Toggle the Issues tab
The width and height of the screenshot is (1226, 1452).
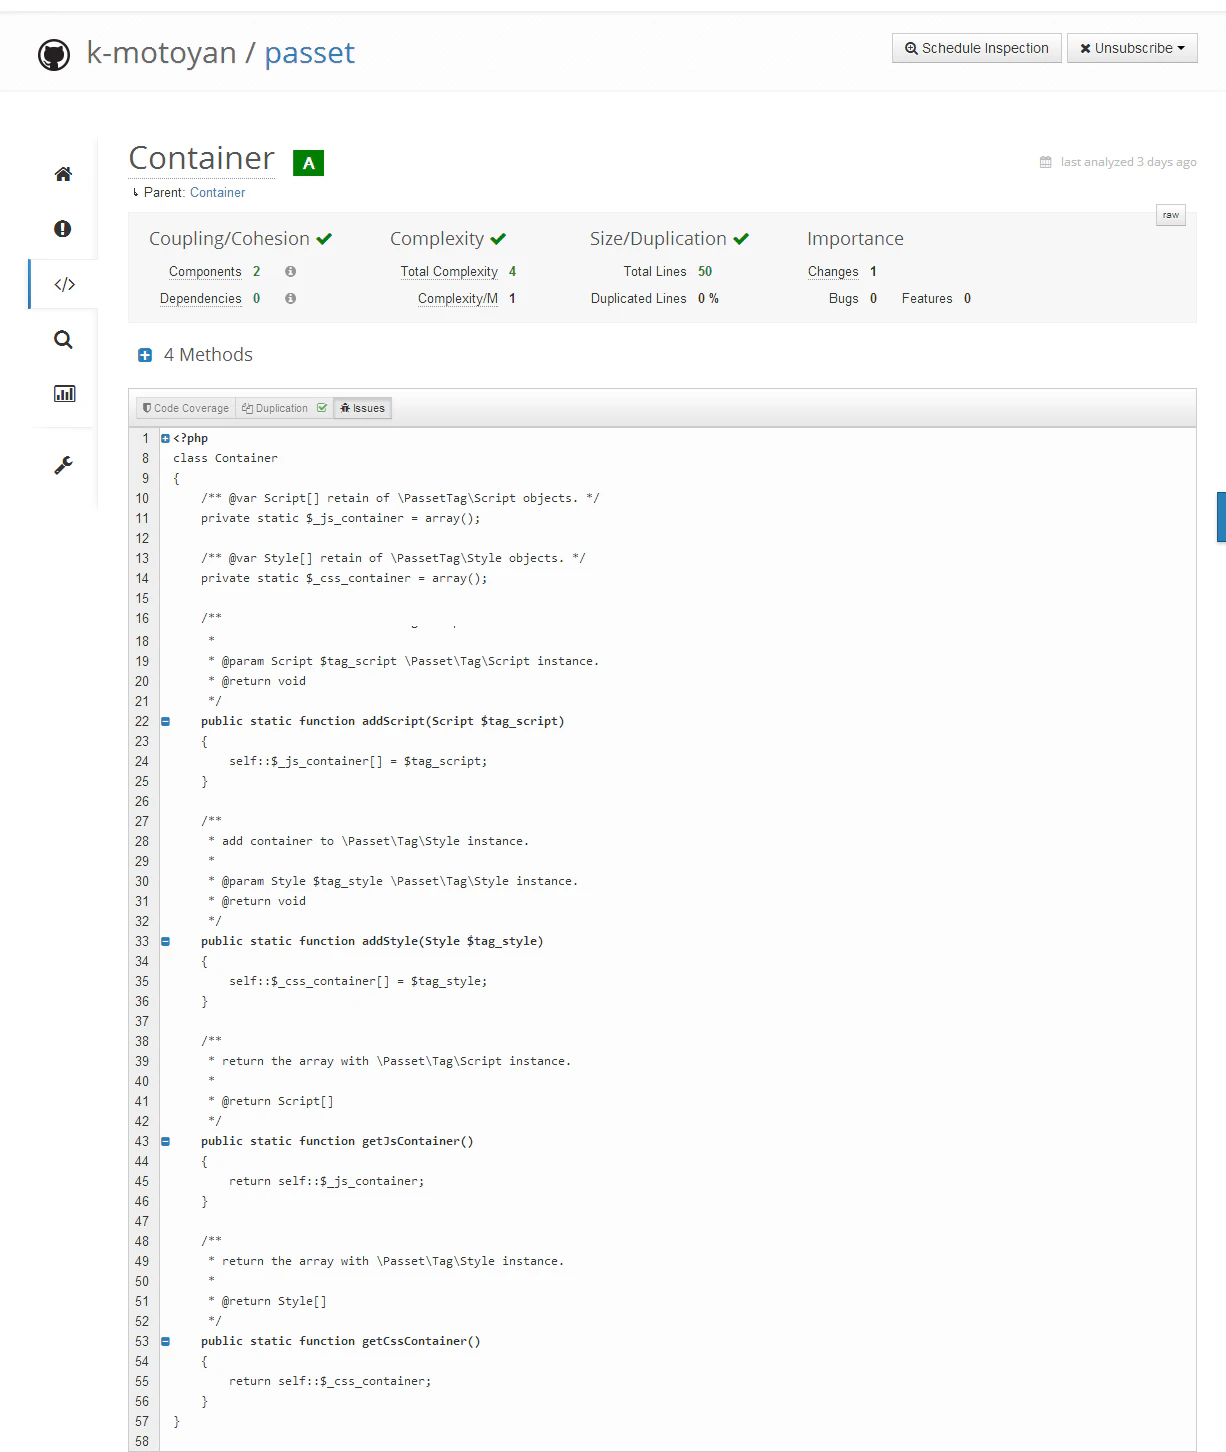[x=362, y=408]
